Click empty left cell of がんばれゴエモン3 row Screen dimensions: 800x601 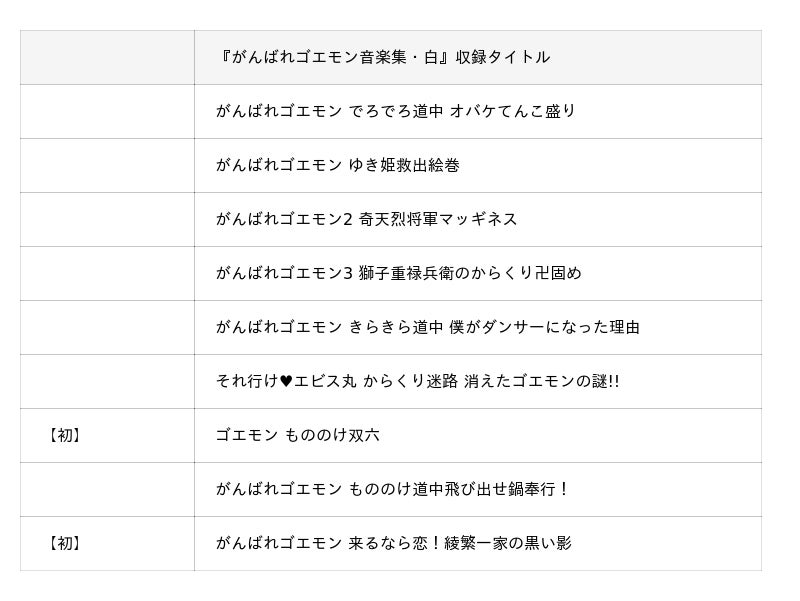107,273
